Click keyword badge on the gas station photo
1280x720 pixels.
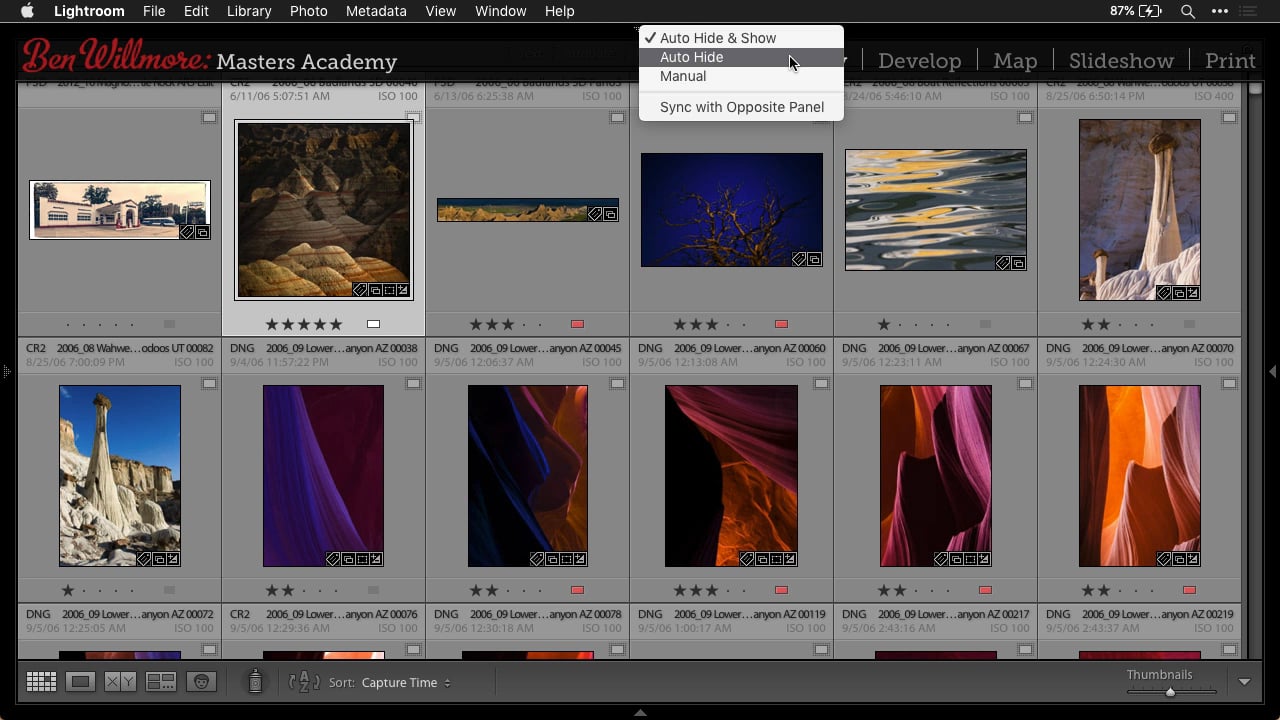pos(187,232)
